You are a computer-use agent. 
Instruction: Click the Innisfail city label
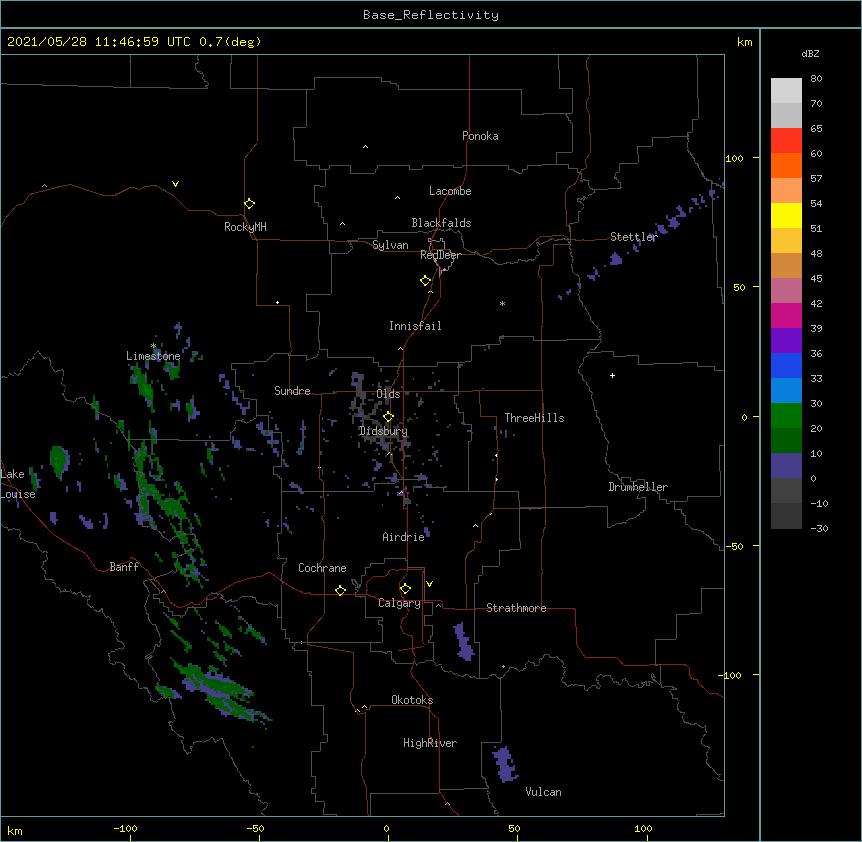click(x=415, y=326)
